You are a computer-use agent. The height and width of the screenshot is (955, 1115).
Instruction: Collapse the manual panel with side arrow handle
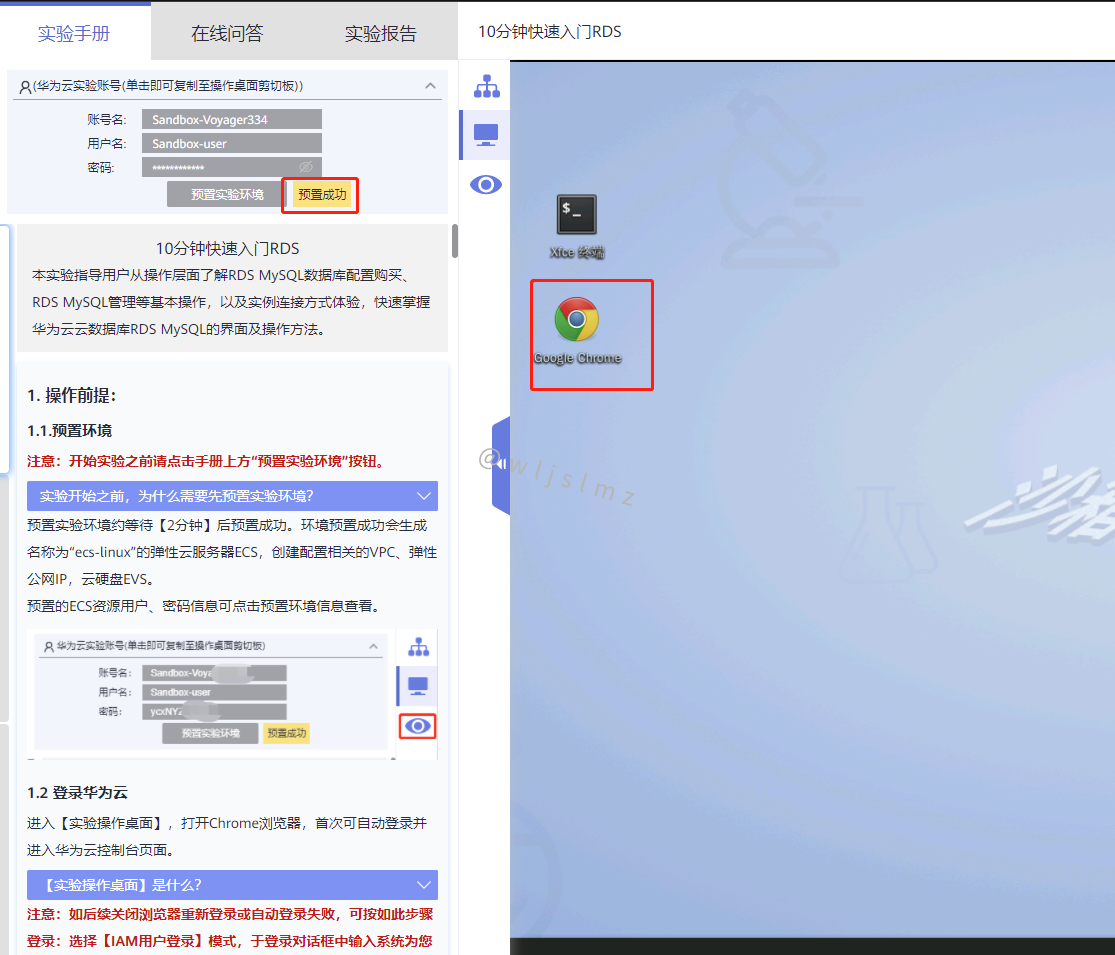501,465
